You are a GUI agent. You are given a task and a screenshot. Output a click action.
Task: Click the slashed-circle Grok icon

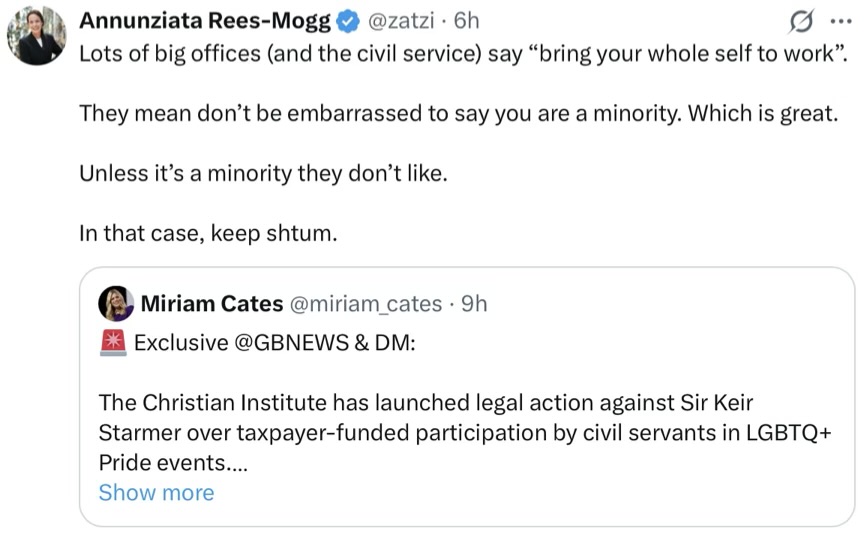point(800,21)
